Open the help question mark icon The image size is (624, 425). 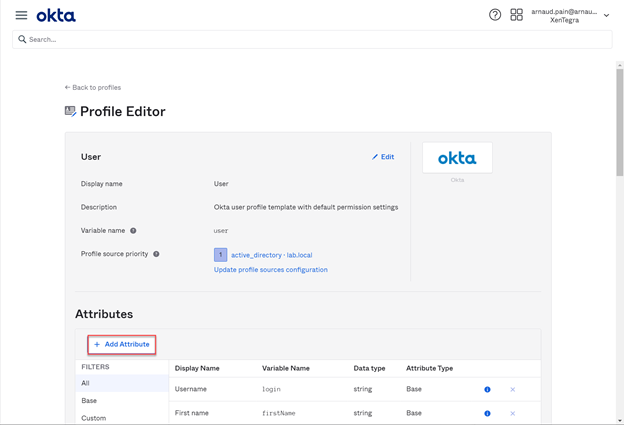point(495,15)
